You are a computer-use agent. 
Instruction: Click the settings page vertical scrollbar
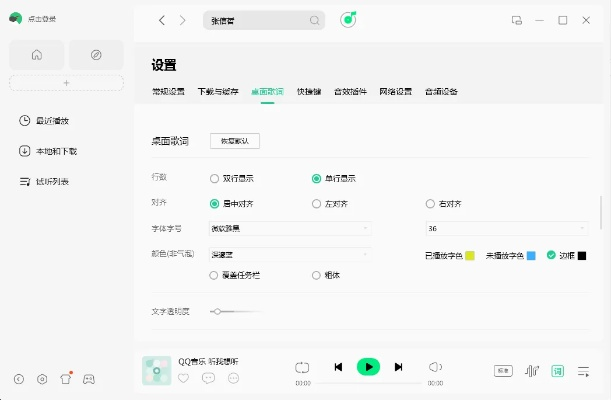(x=601, y=211)
